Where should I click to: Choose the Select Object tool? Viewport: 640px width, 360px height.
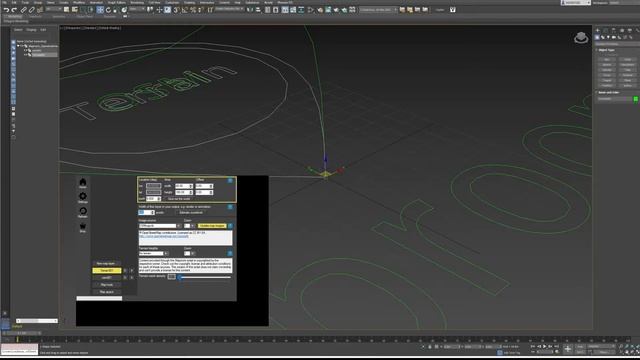coord(66,9)
